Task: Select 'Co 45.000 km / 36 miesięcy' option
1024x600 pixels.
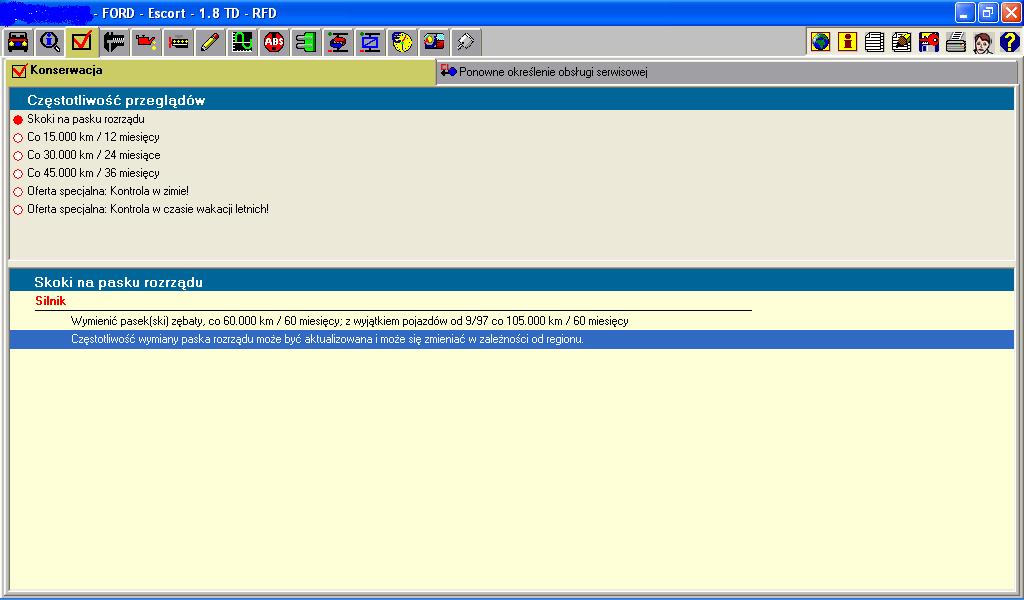Action: pyautogui.click(x=18, y=174)
